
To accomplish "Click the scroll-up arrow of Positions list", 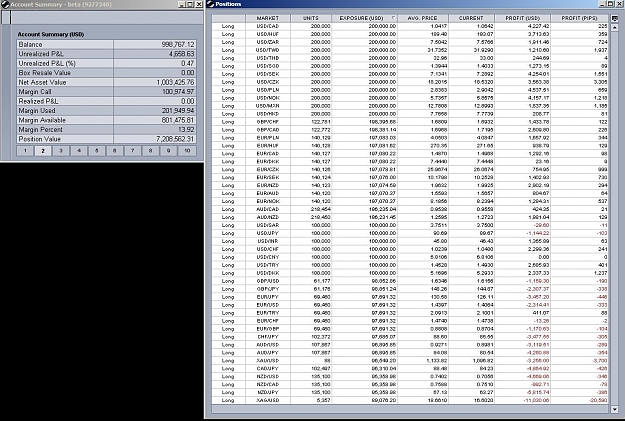I will pos(615,28).
